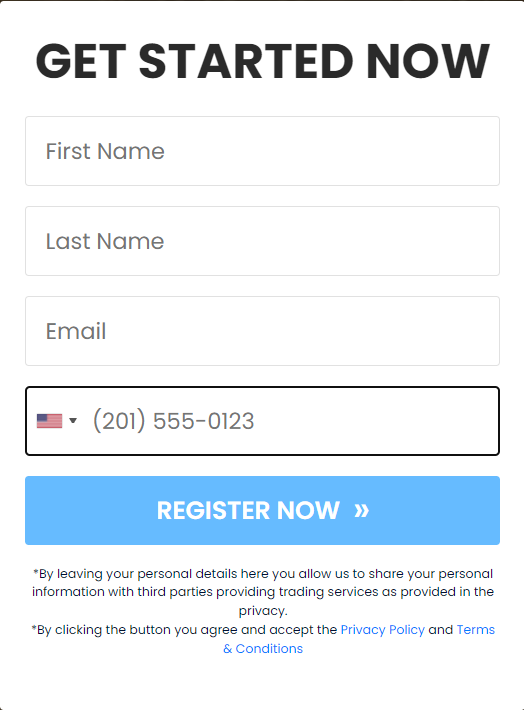This screenshot has height=710, width=524.
Task: Click the "First Name" placeholder text
Action: [105, 151]
